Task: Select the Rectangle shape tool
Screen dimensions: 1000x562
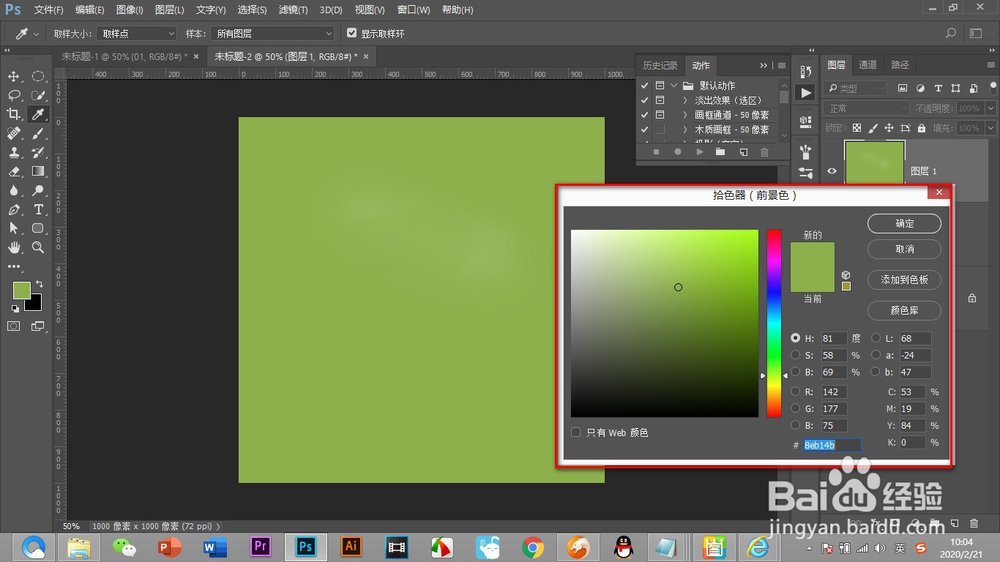Action: tap(38, 228)
